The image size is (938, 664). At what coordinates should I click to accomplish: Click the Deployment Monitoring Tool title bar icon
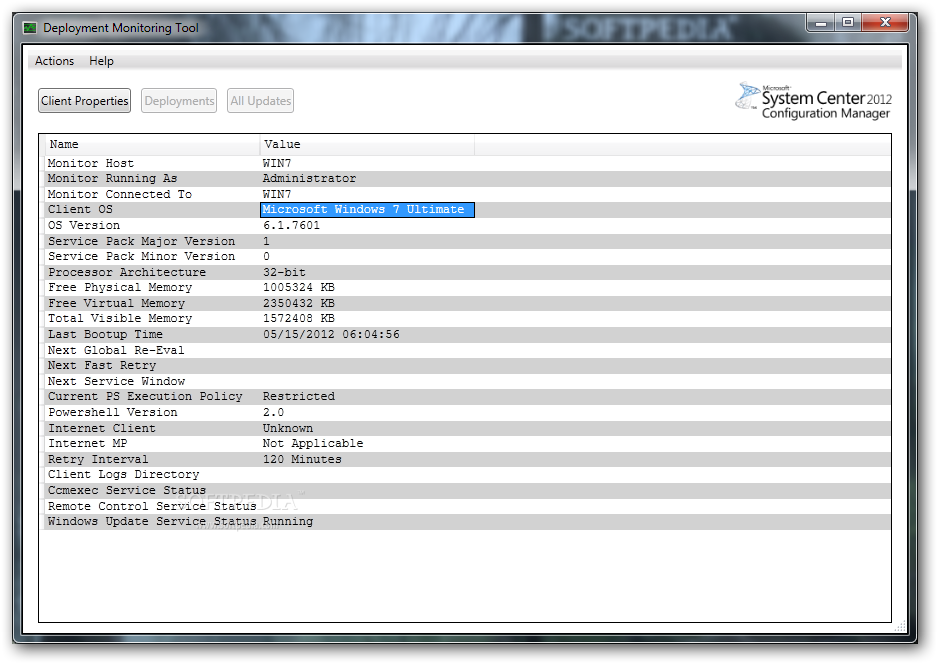pyautogui.click(x=30, y=28)
